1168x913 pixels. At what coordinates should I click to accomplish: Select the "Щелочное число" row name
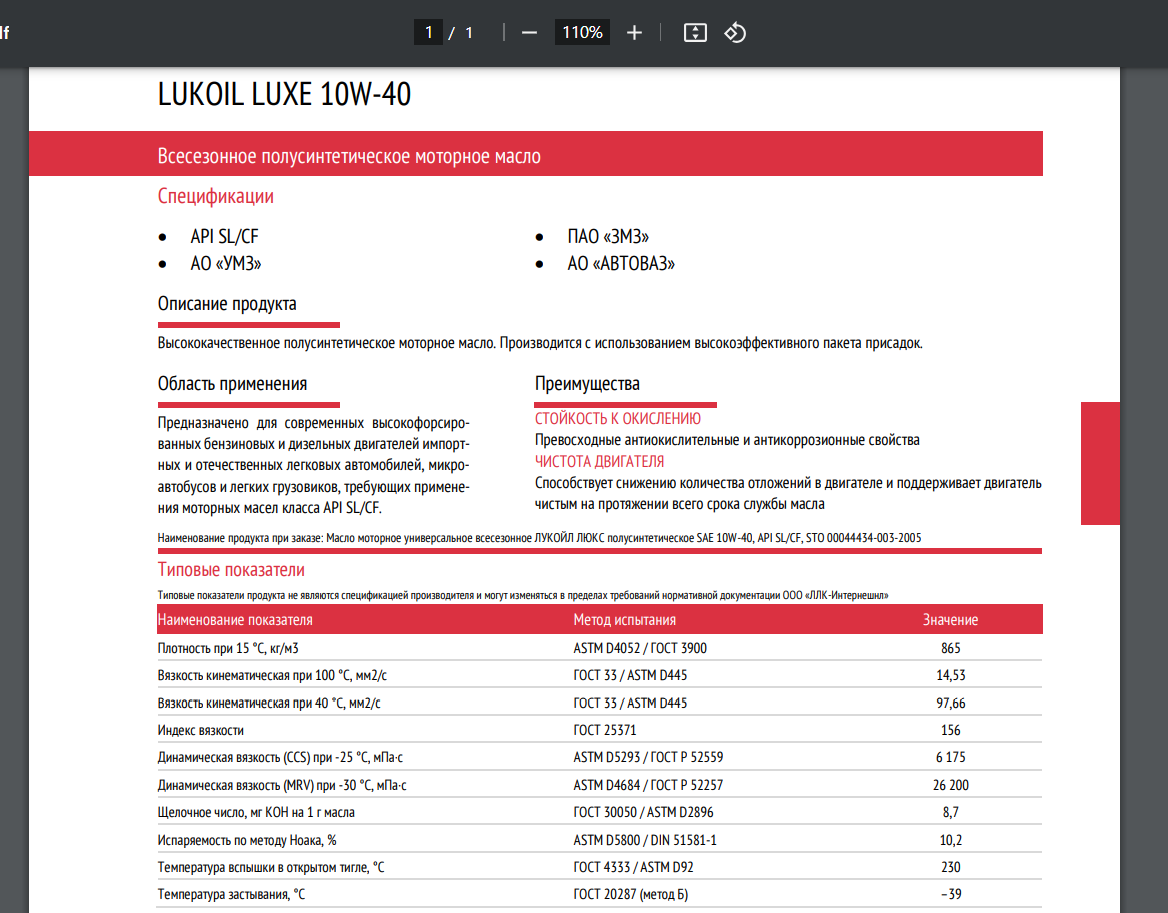click(256, 812)
